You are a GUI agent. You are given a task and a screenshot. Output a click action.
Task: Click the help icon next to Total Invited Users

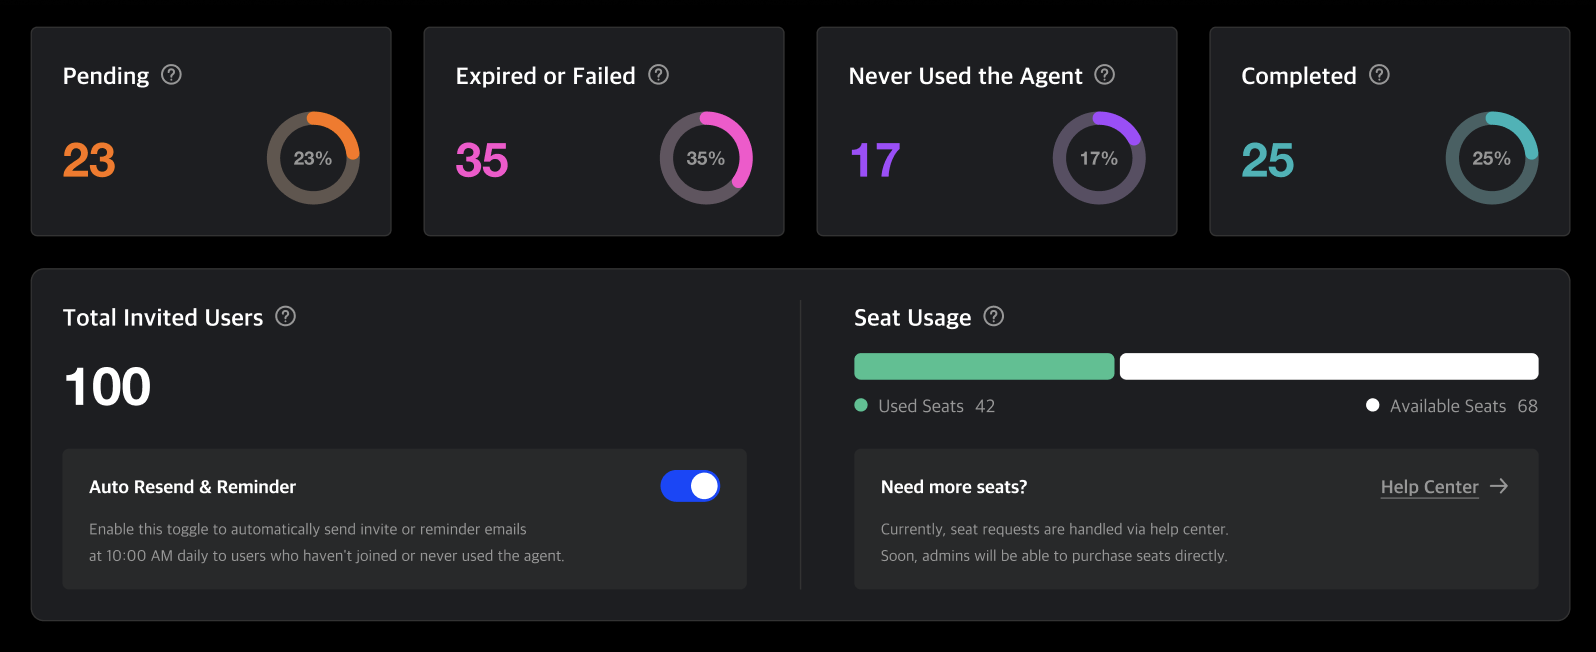point(285,316)
